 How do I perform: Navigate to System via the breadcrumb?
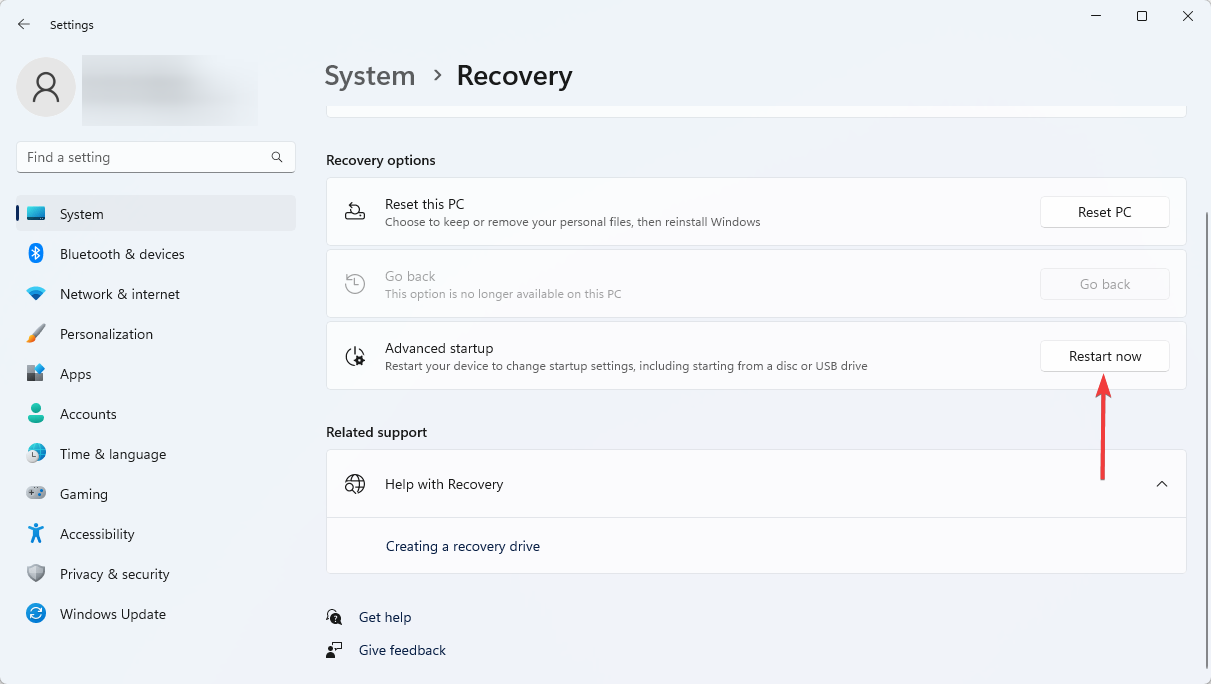[x=370, y=76]
